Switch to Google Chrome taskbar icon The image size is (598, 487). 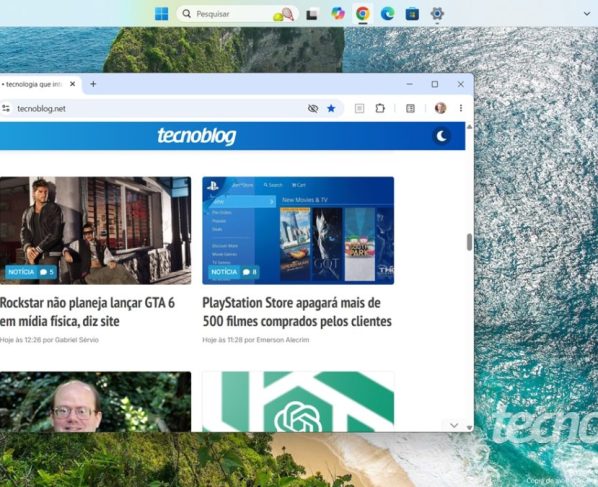point(363,14)
